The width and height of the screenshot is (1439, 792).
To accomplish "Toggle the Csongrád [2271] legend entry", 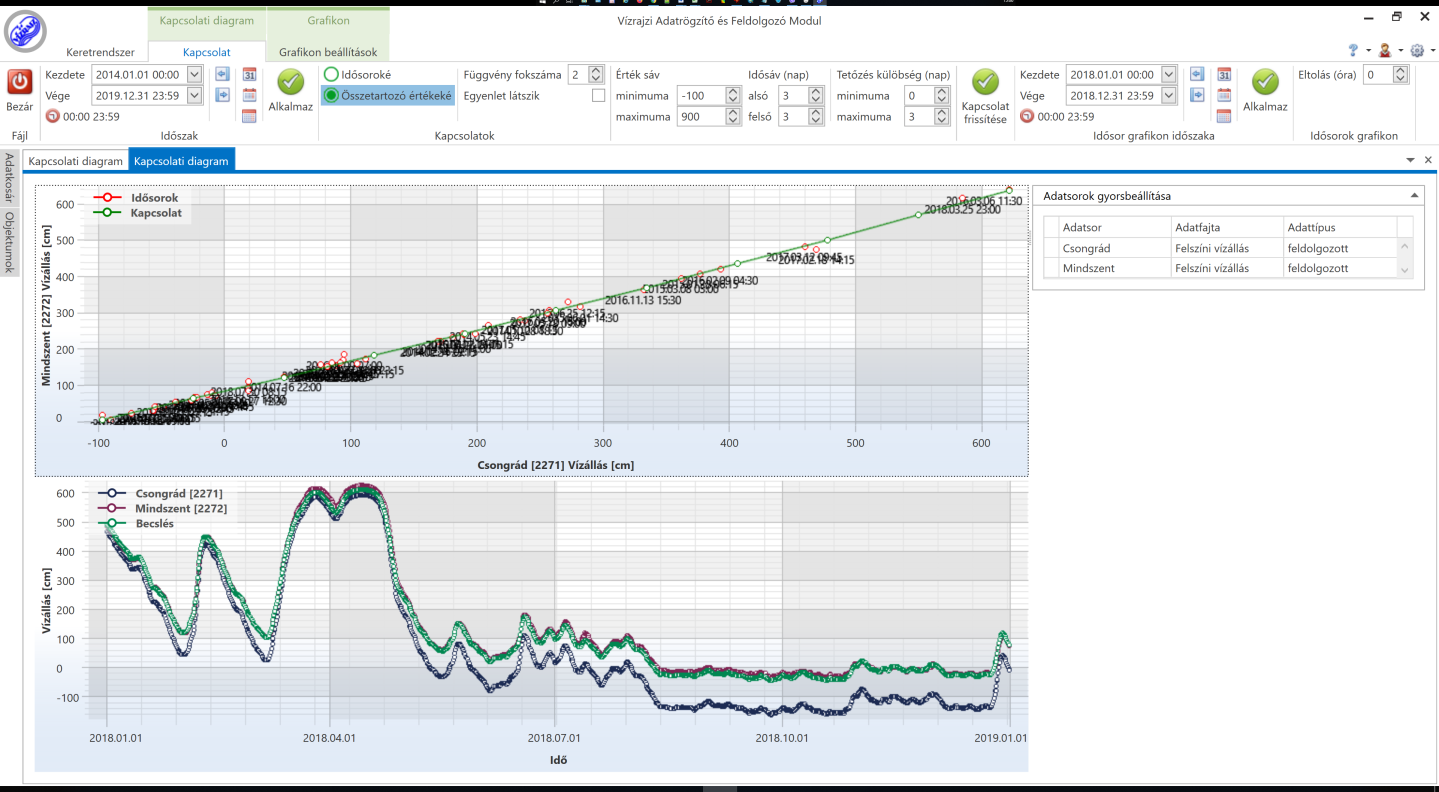I will tap(160, 493).
